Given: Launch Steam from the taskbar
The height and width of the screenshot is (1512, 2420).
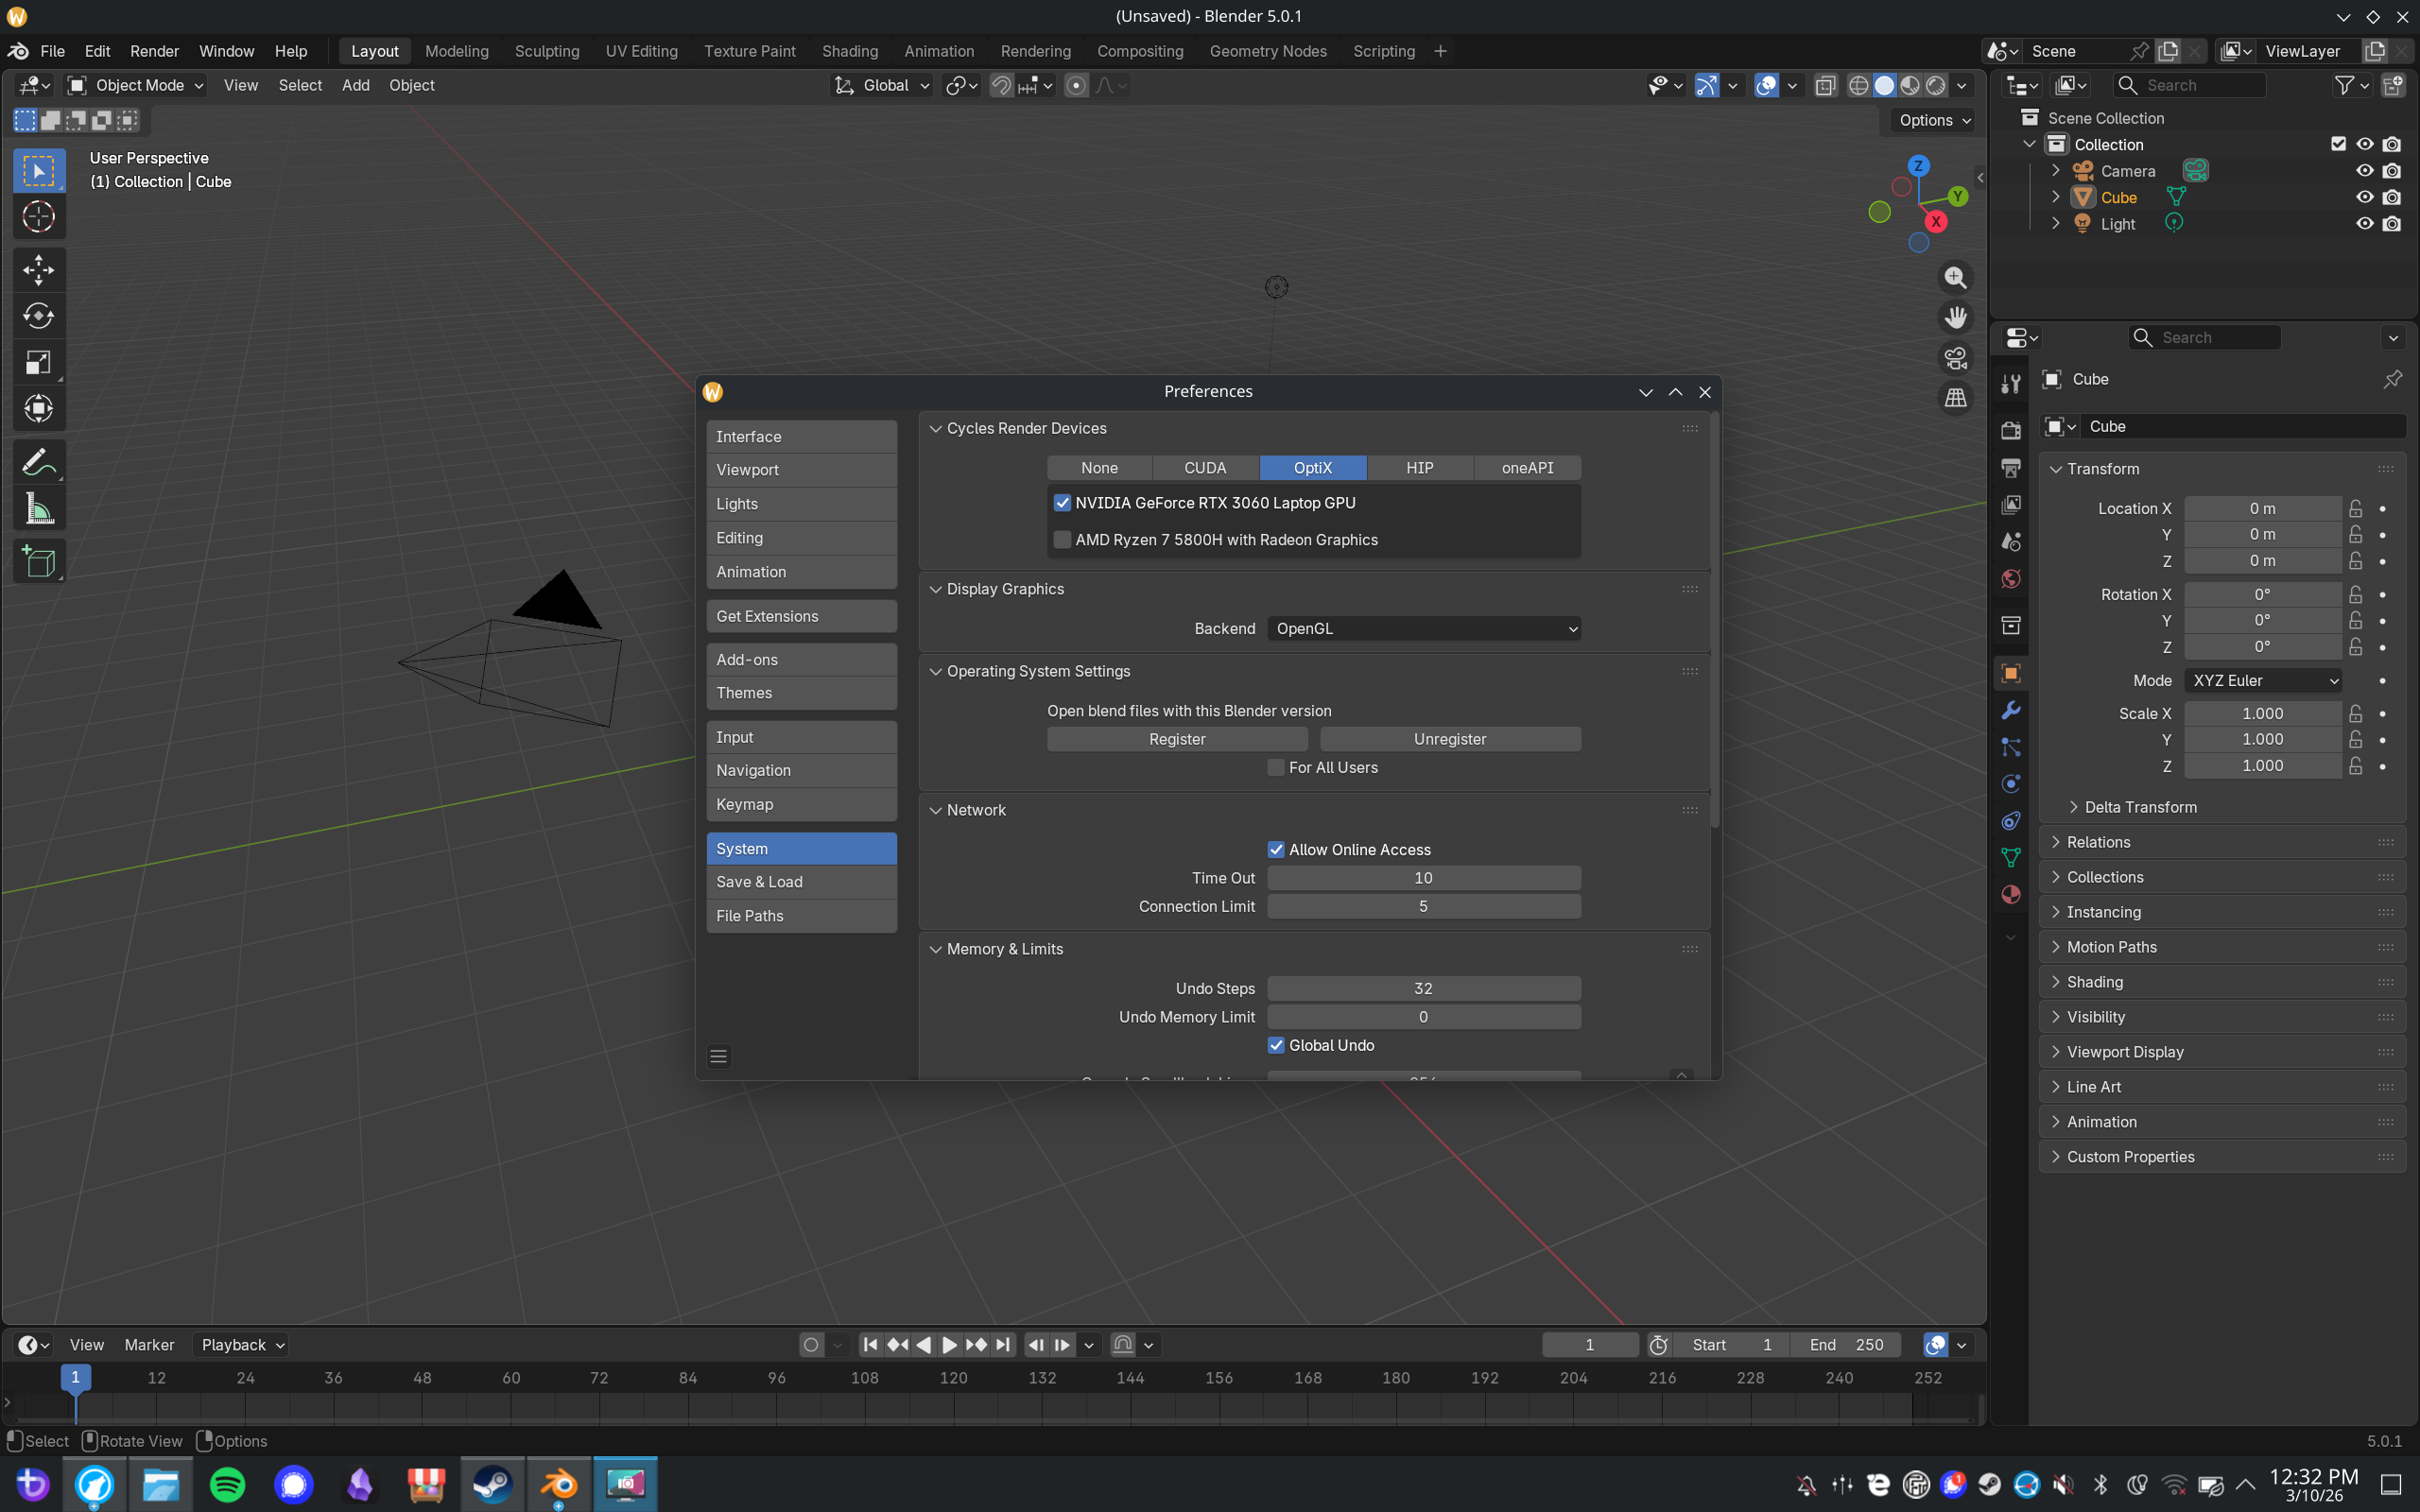Looking at the screenshot, I should [x=492, y=1485].
